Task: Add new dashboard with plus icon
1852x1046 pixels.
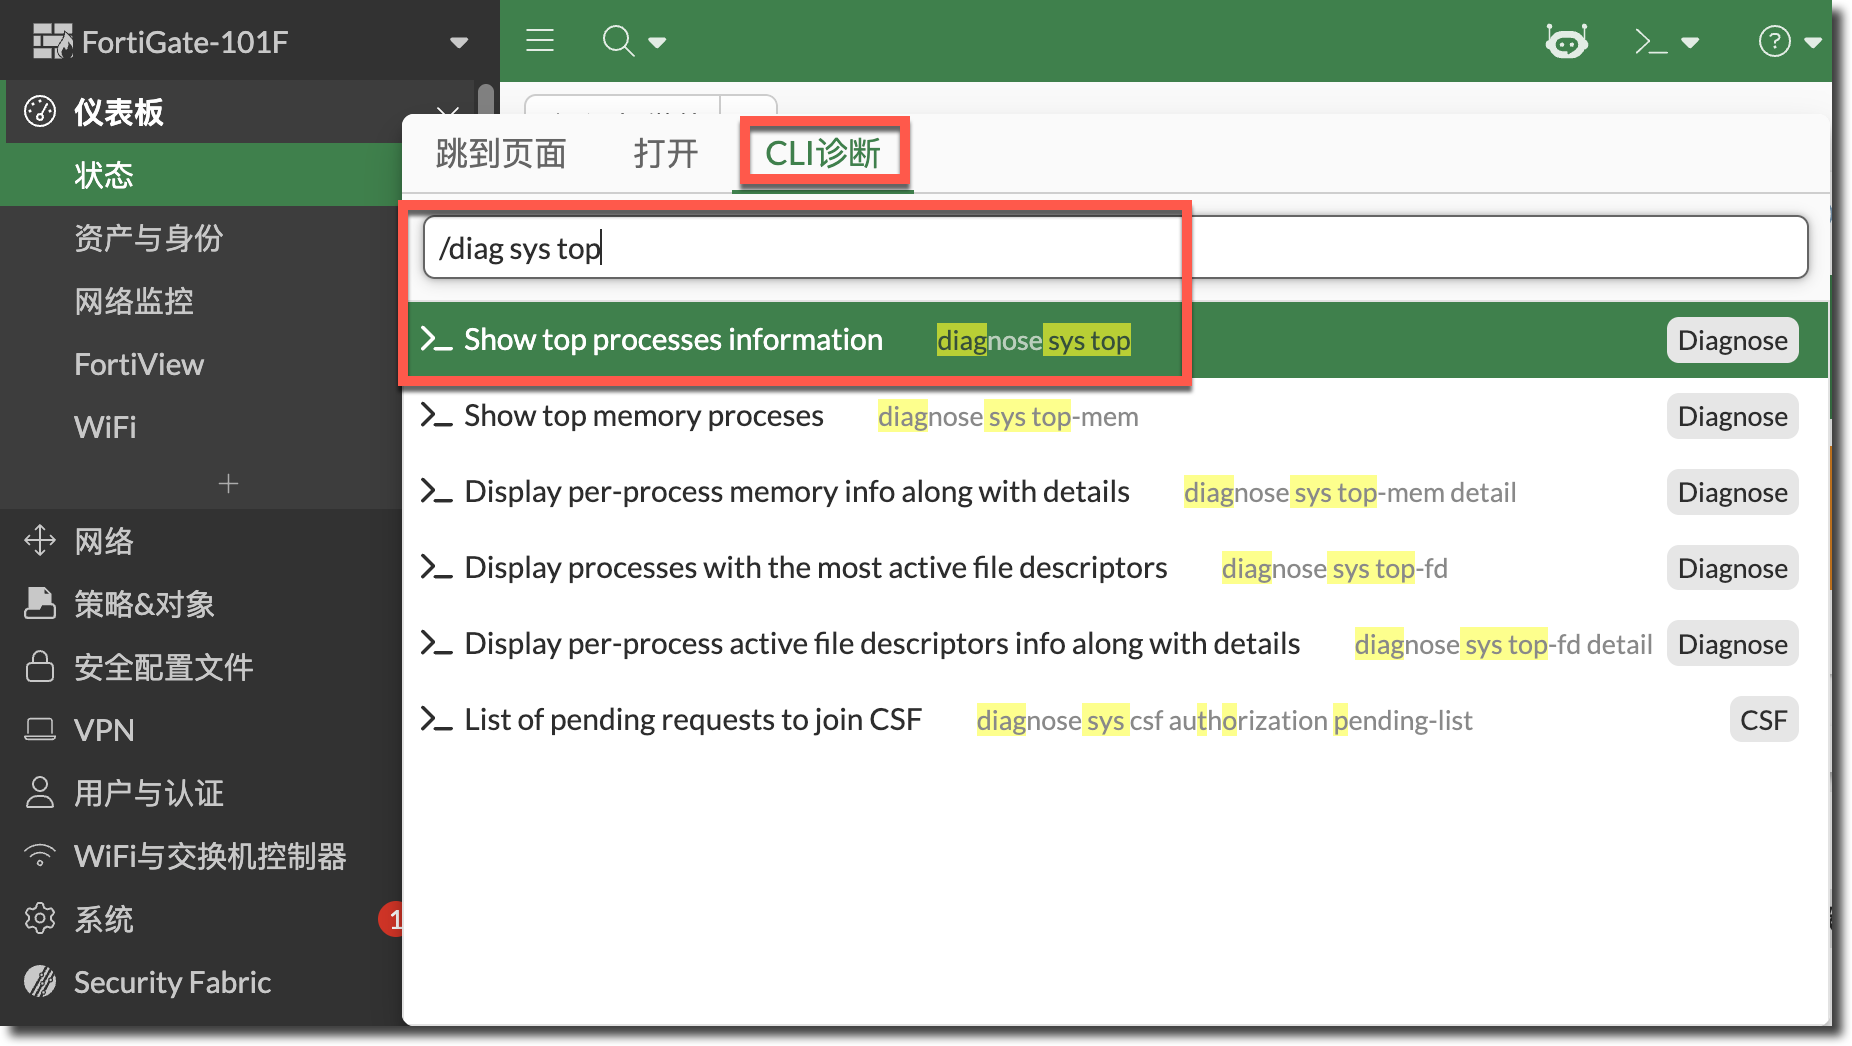Action: click(x=228, y=484)
